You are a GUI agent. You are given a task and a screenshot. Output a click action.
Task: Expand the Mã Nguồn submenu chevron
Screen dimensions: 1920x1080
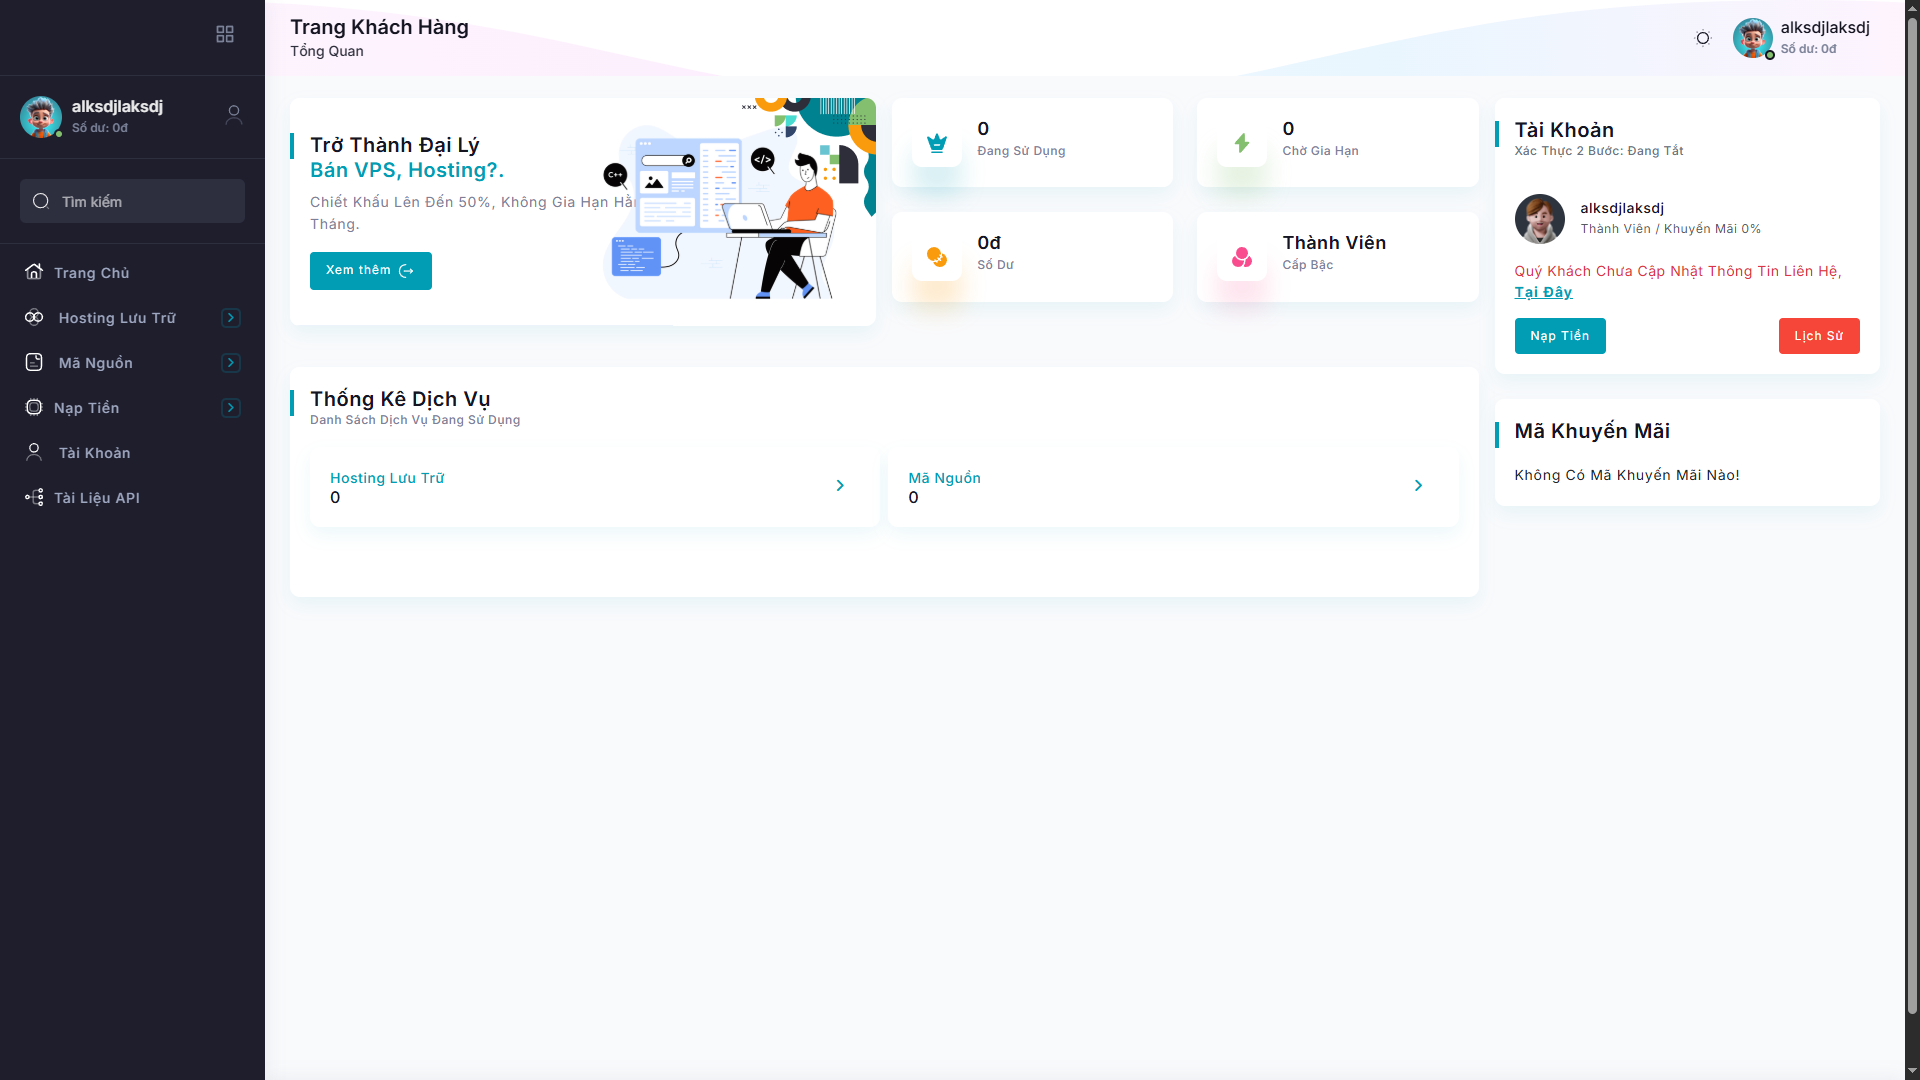tap(231, 363)
